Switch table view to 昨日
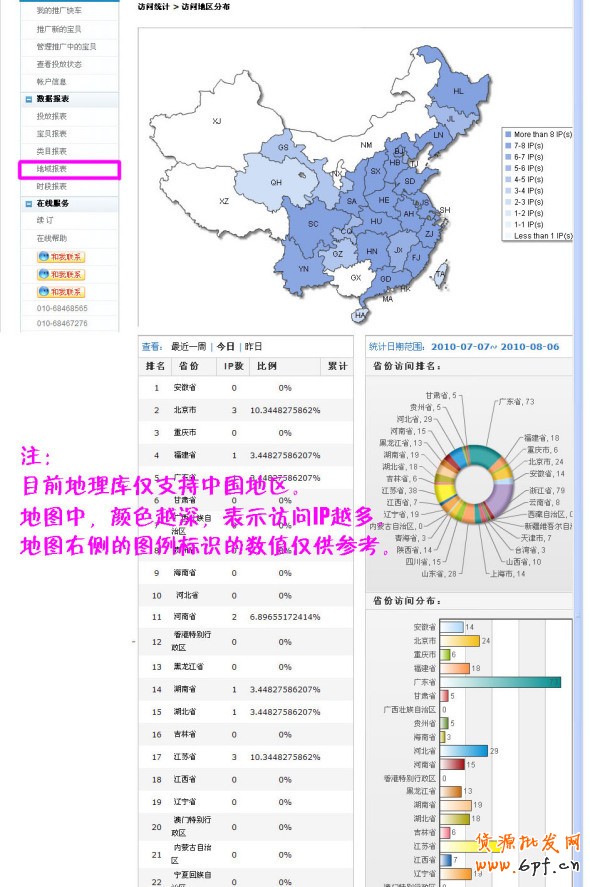Screen dimensions: 590x887 [253, 346]
